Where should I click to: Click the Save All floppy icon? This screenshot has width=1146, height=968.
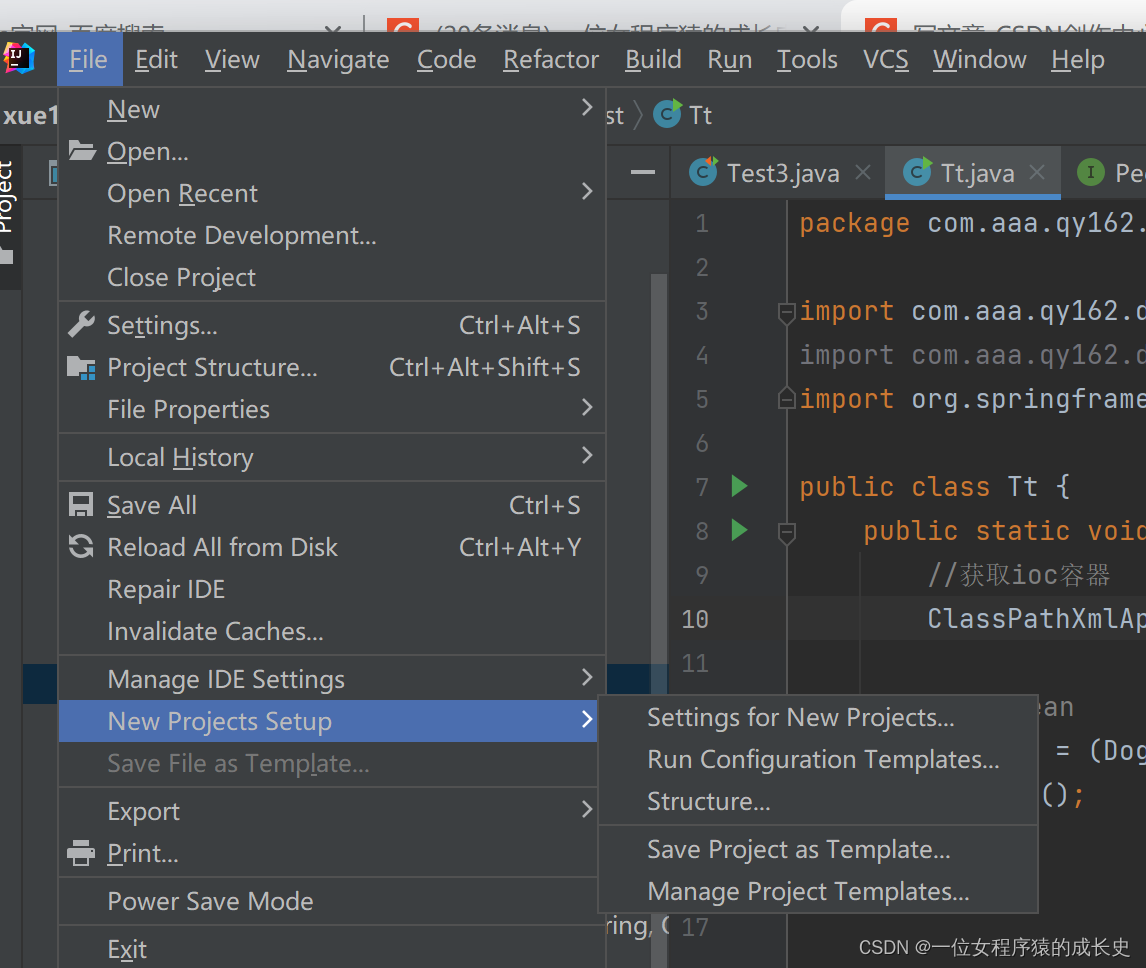(80, 505)
